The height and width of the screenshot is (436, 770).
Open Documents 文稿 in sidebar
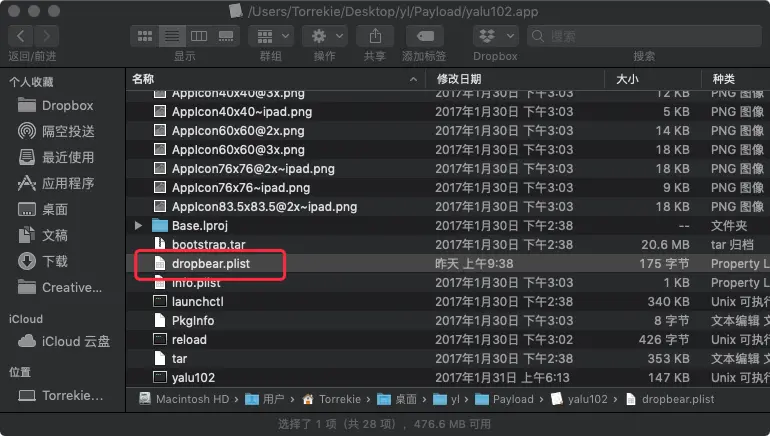click(x=43, y=235)
